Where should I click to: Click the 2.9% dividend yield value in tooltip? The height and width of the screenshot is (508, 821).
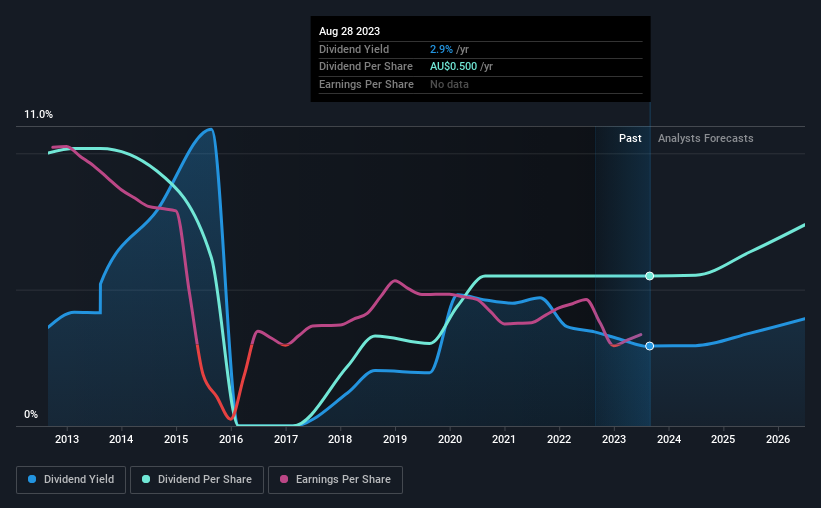coord(441,49)
